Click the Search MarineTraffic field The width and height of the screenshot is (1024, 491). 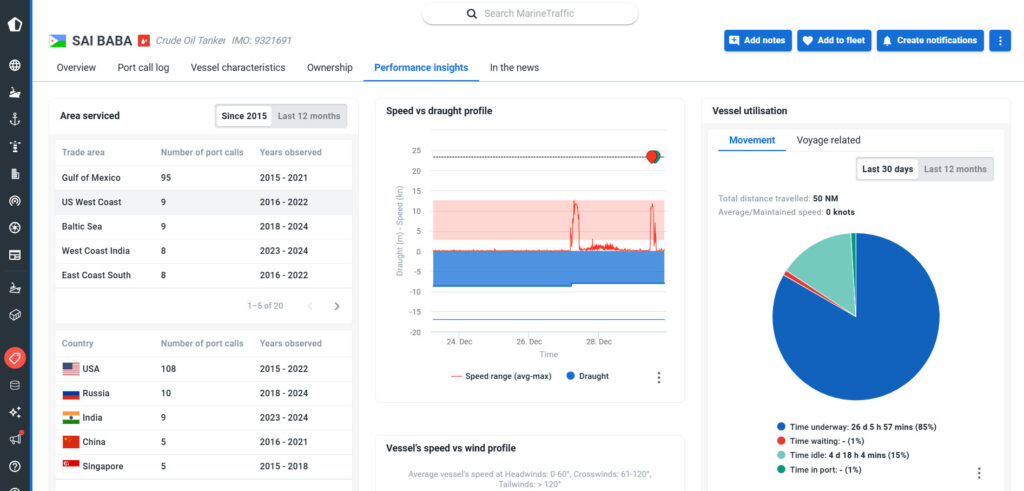530,13
